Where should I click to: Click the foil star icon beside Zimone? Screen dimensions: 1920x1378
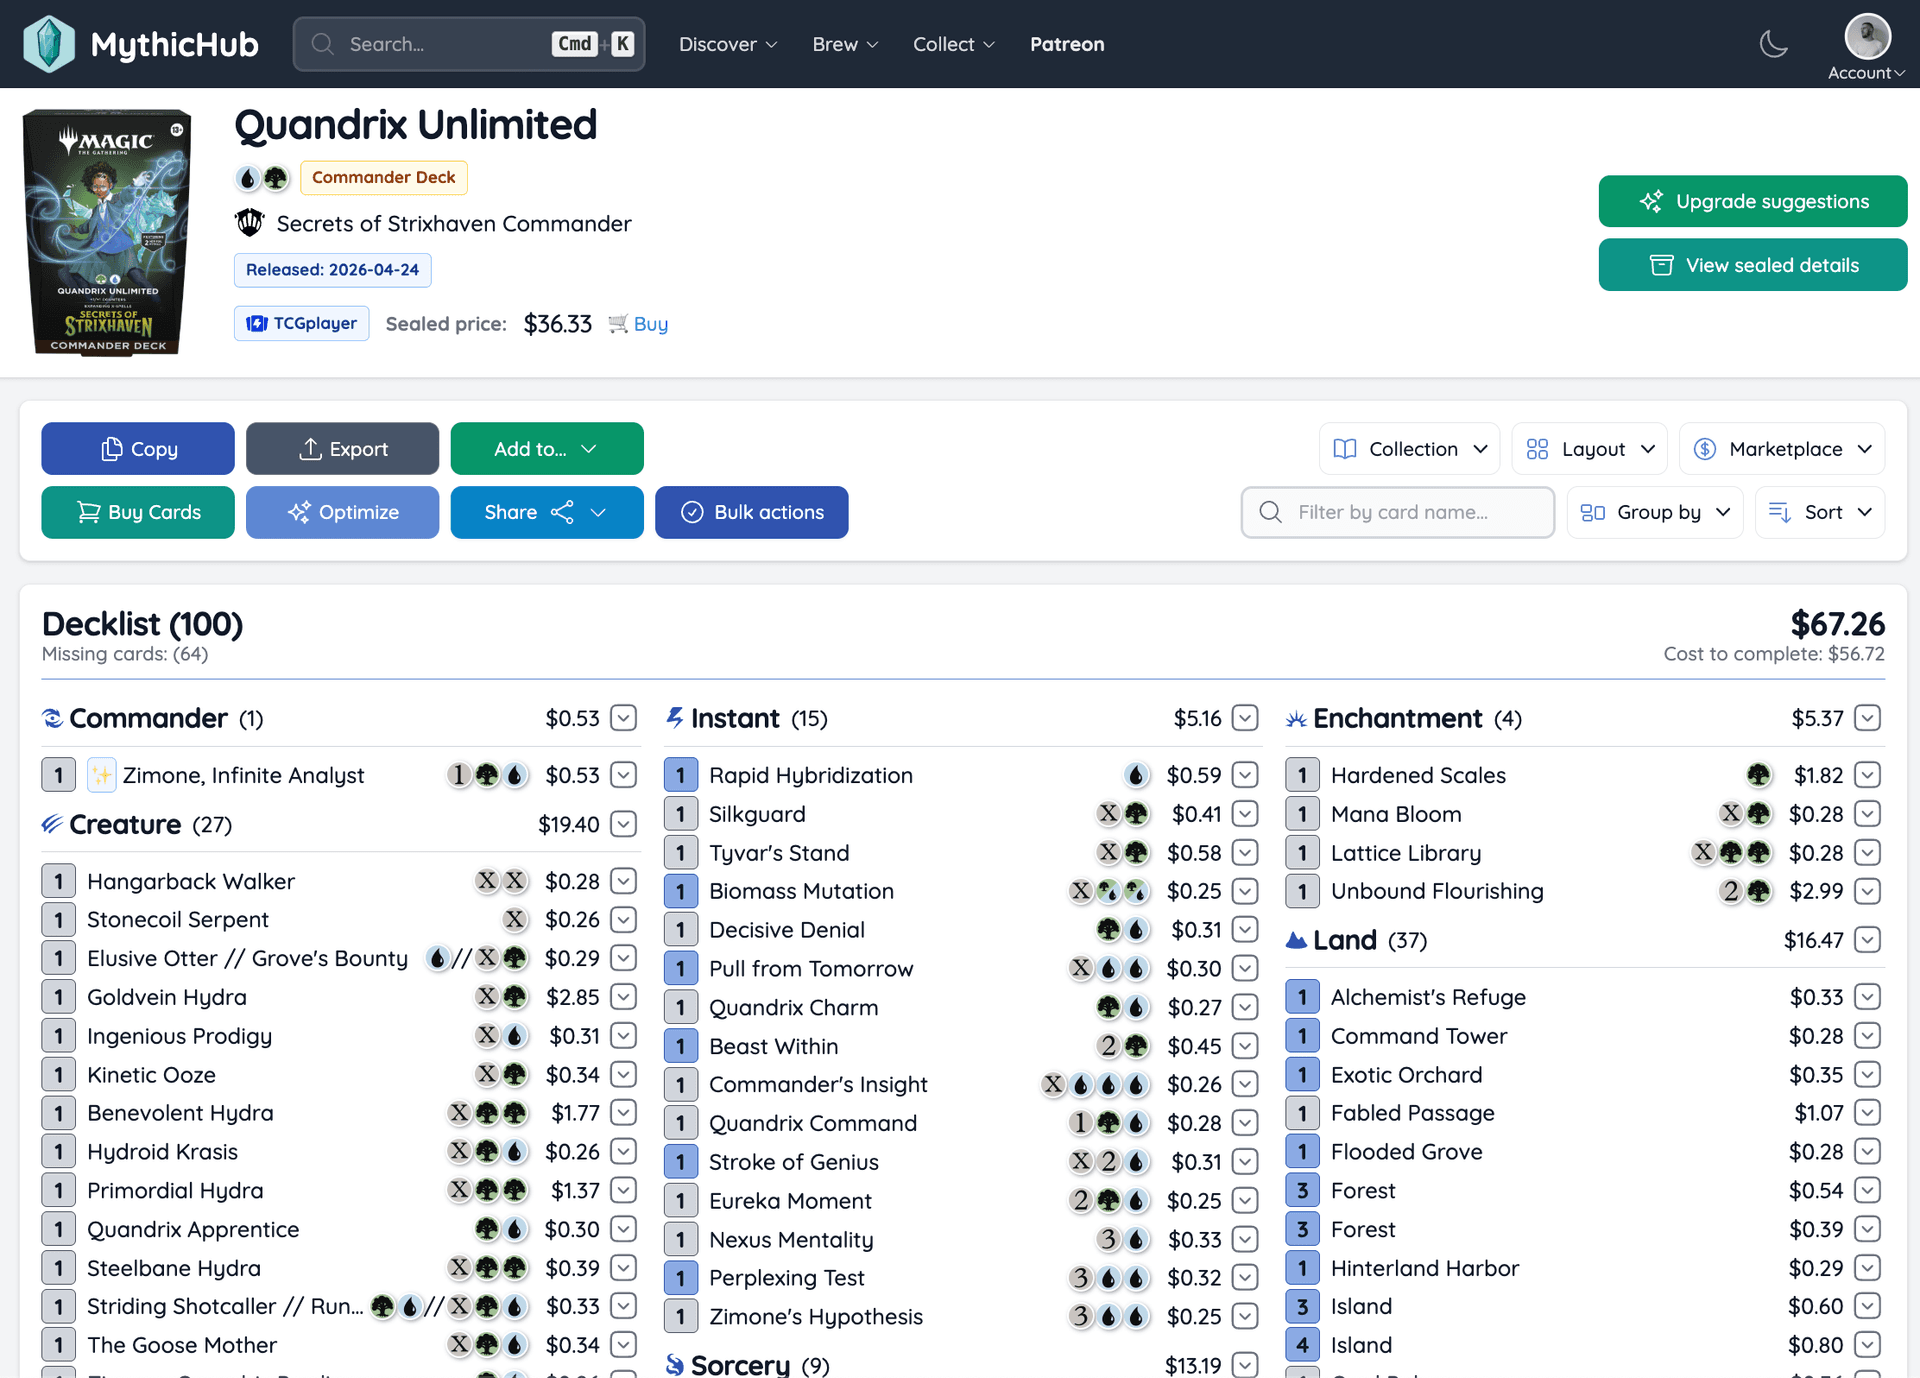[101, 775]
